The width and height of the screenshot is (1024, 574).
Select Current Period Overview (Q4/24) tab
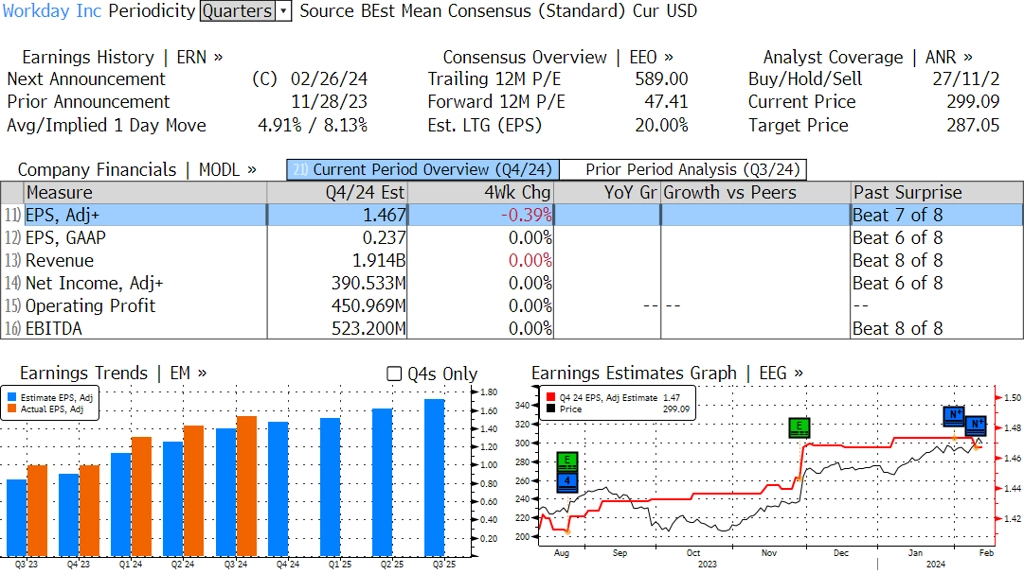[423, 170]
